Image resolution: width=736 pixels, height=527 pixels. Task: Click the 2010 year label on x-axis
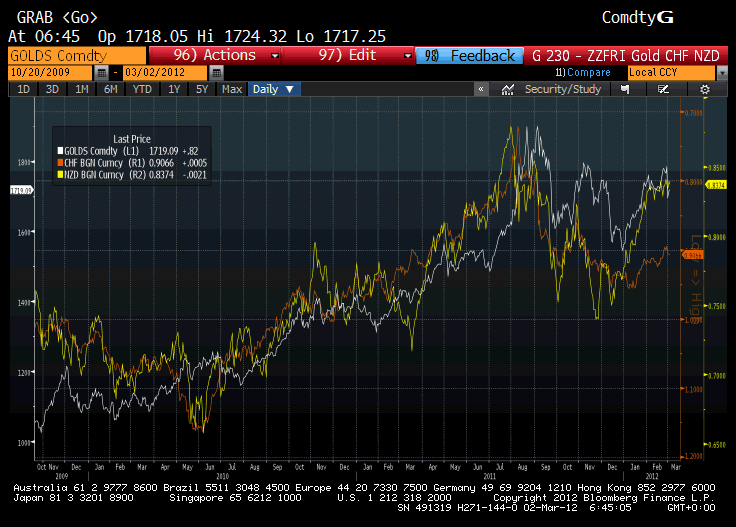(222, 476)
